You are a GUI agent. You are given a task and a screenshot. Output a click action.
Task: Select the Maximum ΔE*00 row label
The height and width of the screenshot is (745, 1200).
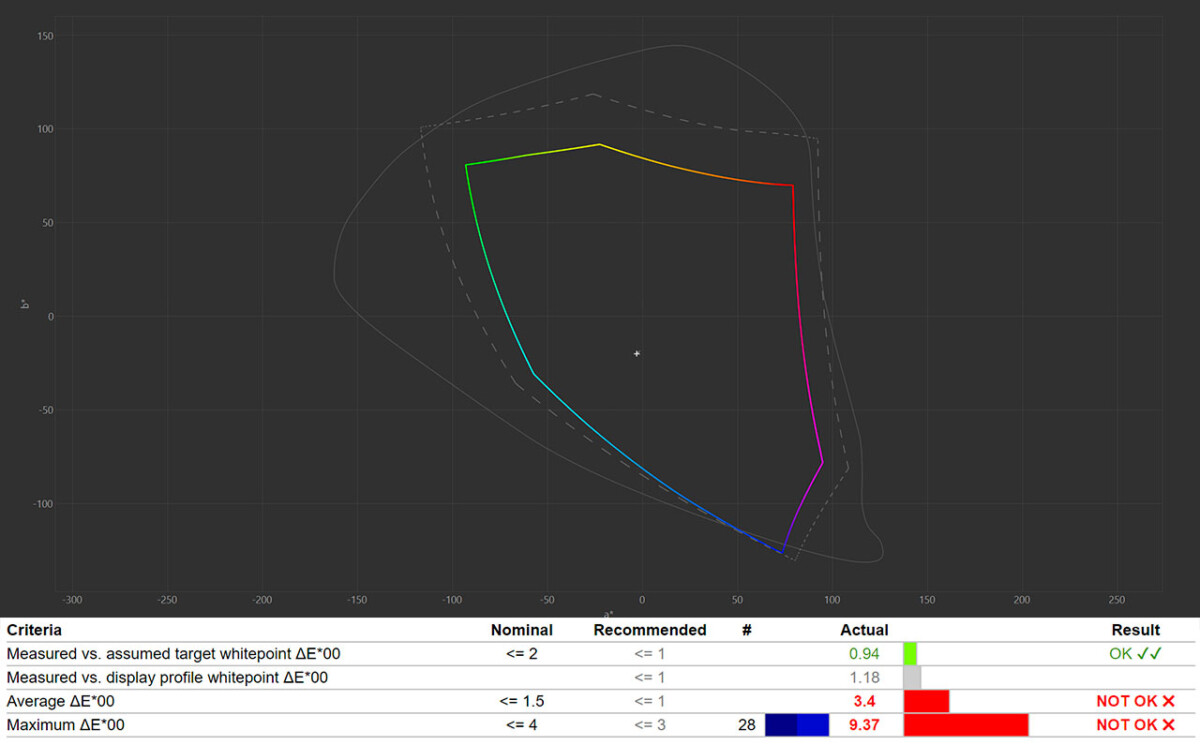click(66, 725)
